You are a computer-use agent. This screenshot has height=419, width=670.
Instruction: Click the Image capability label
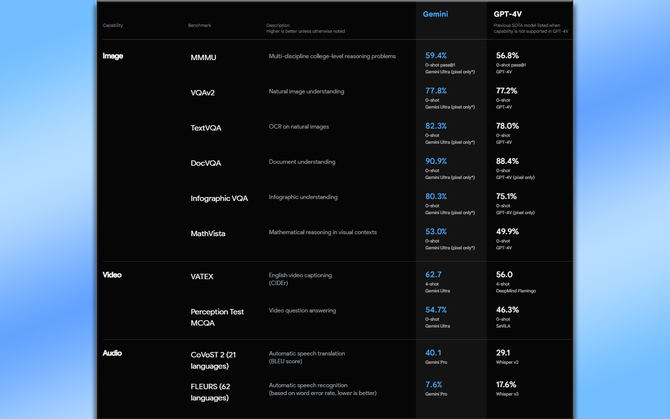113,56
